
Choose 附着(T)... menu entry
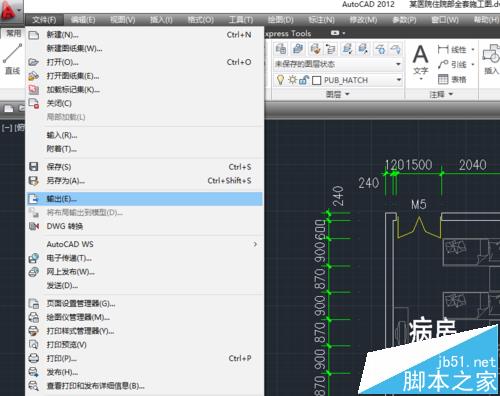(144, 149)
